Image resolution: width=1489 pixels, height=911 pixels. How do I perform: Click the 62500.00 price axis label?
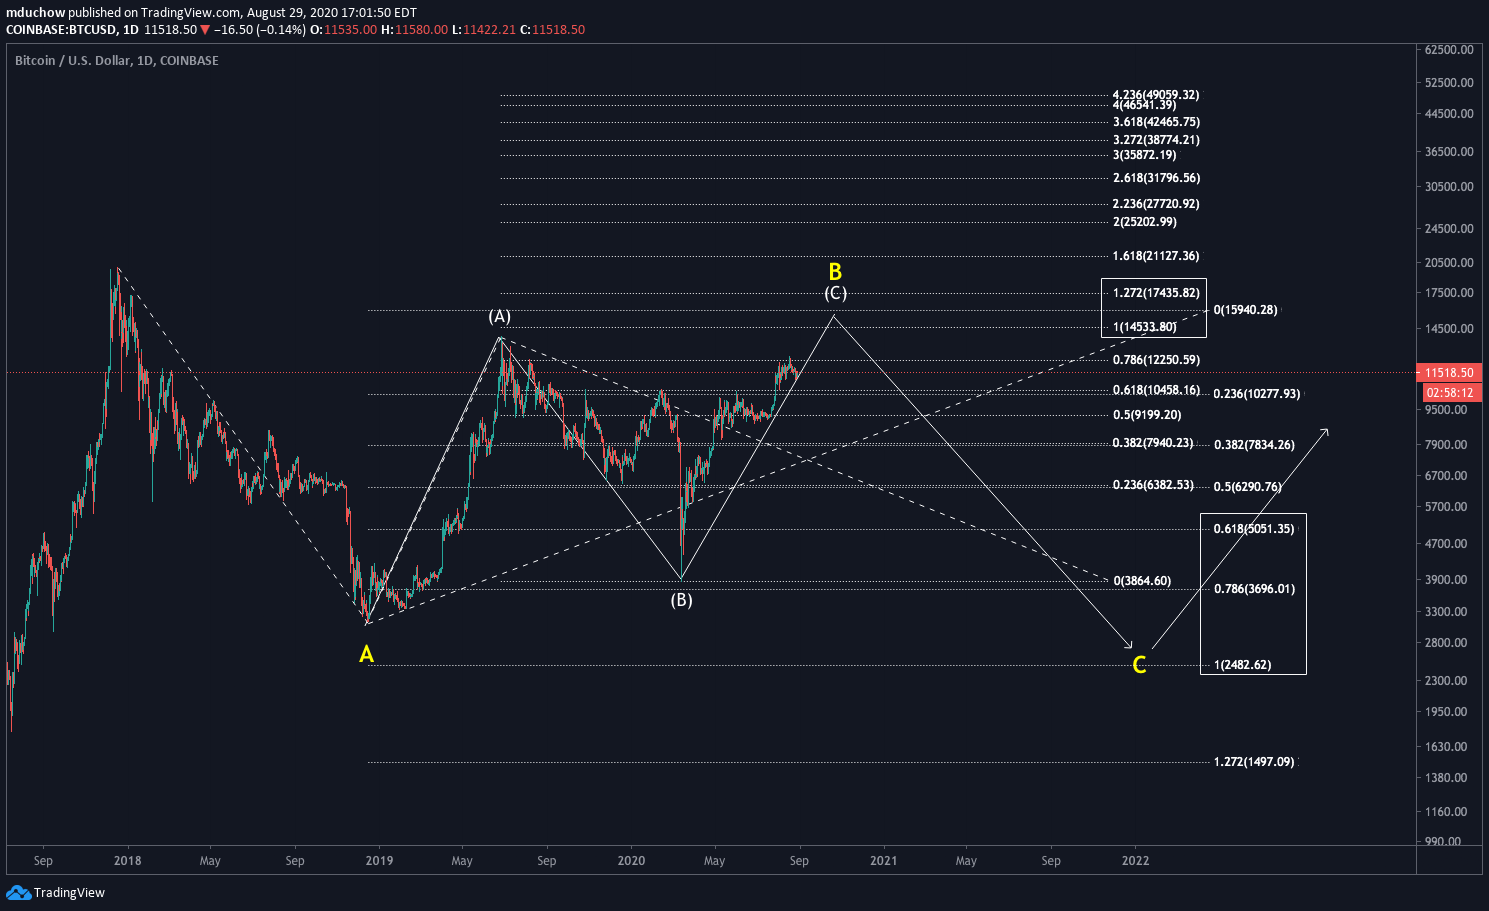1450,49
